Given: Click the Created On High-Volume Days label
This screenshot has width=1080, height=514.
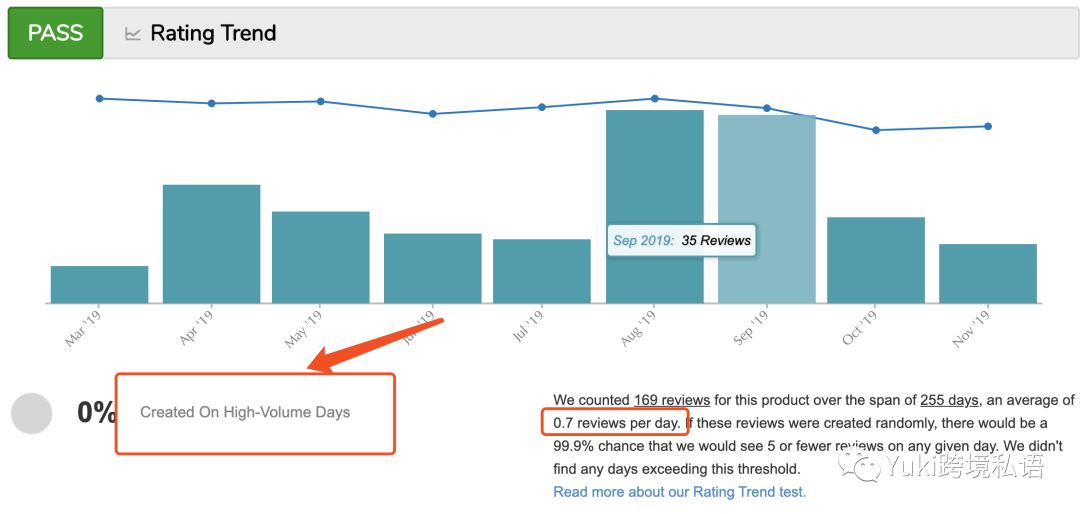Looking at the screenshot, I should point(245,412).
